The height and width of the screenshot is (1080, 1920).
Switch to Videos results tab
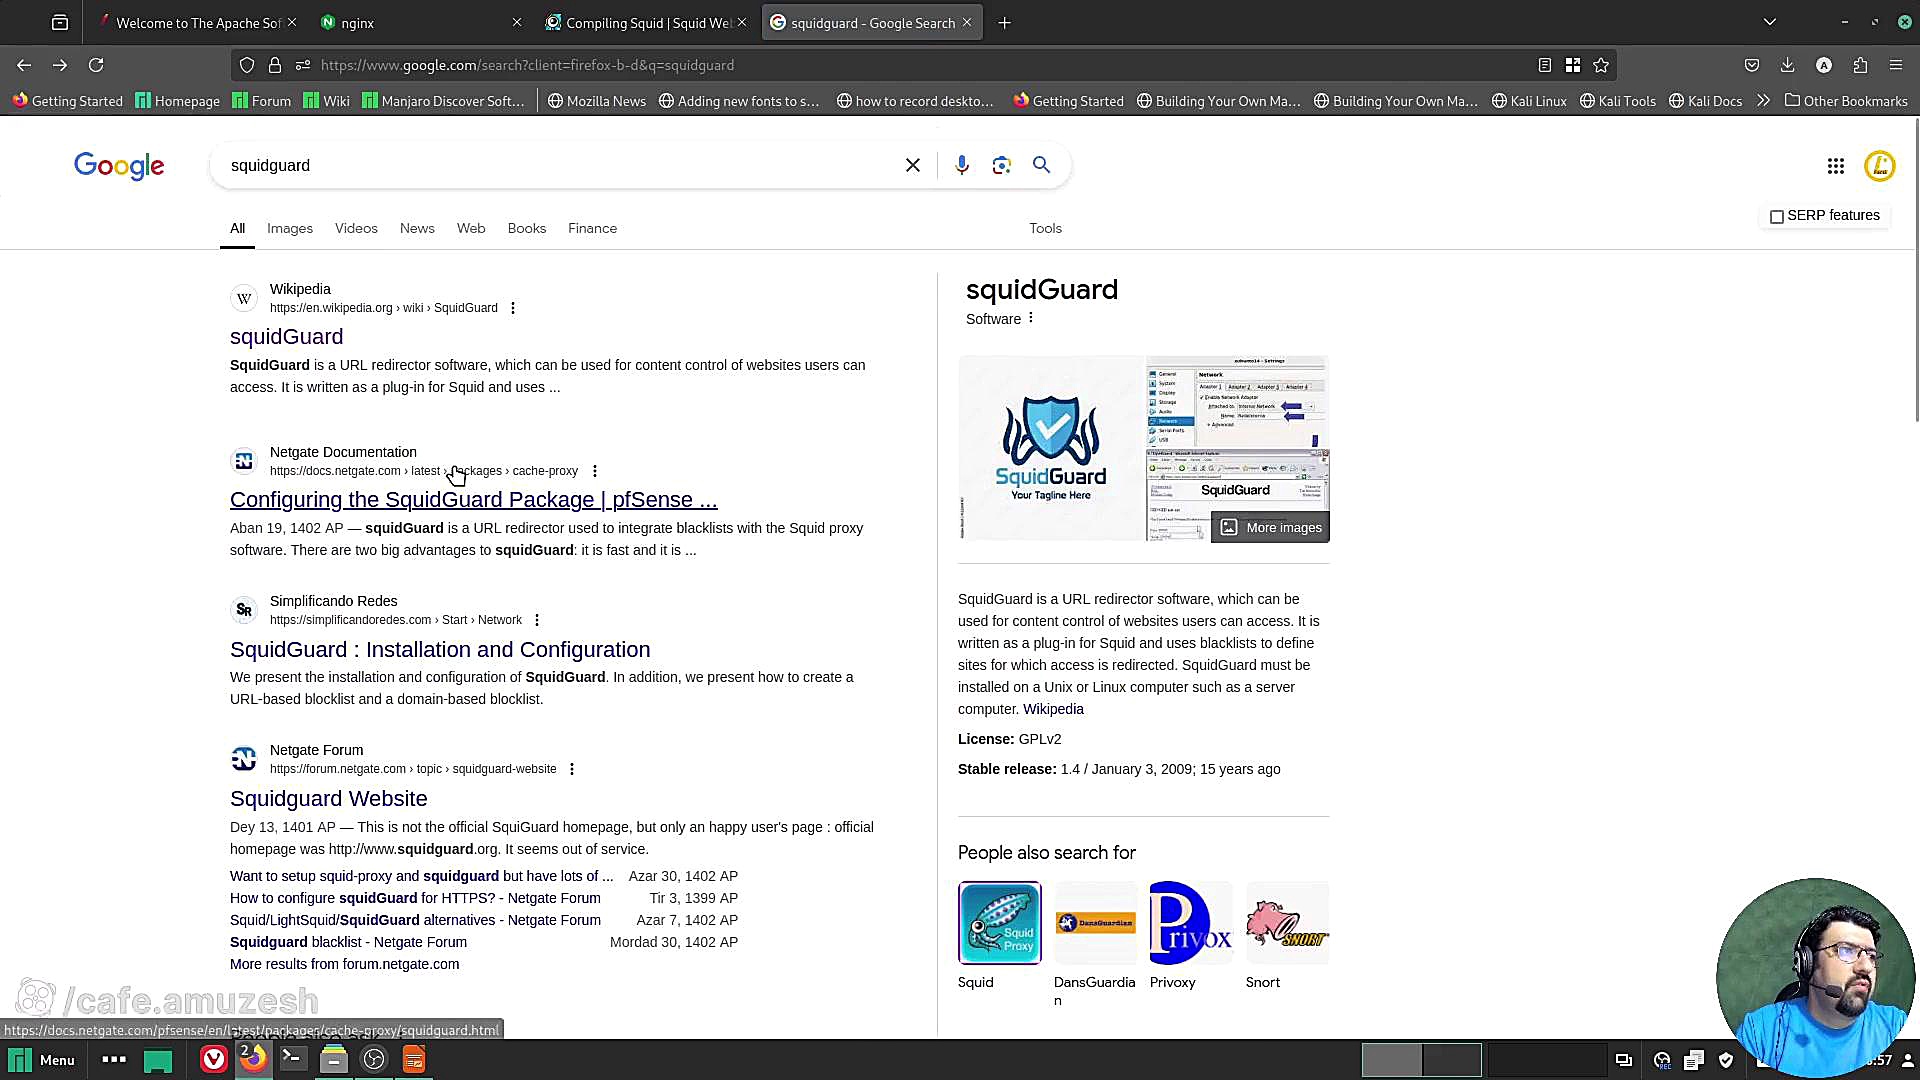pyautogui.click(x=356, y=228)
